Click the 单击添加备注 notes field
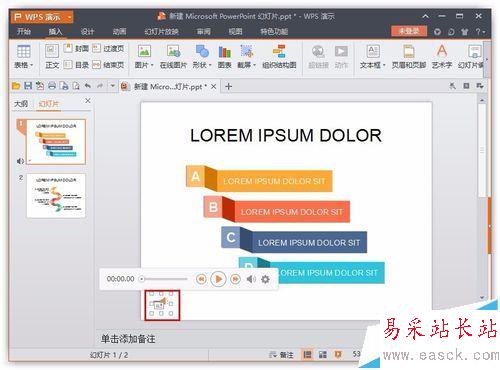The image size is (500, 370). point(128,339)
